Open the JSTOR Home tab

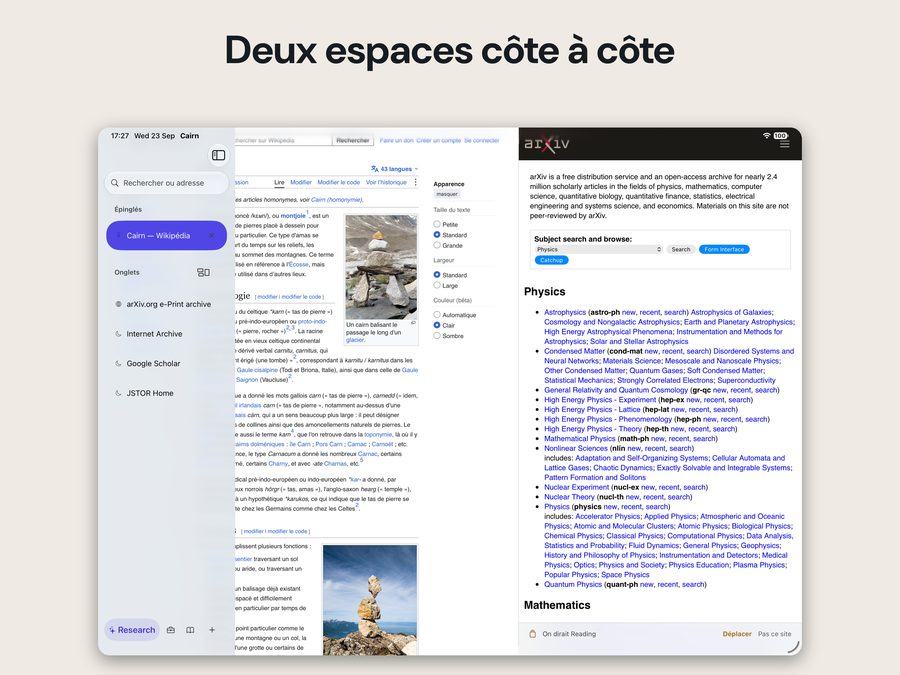click(x=166, y=393)
